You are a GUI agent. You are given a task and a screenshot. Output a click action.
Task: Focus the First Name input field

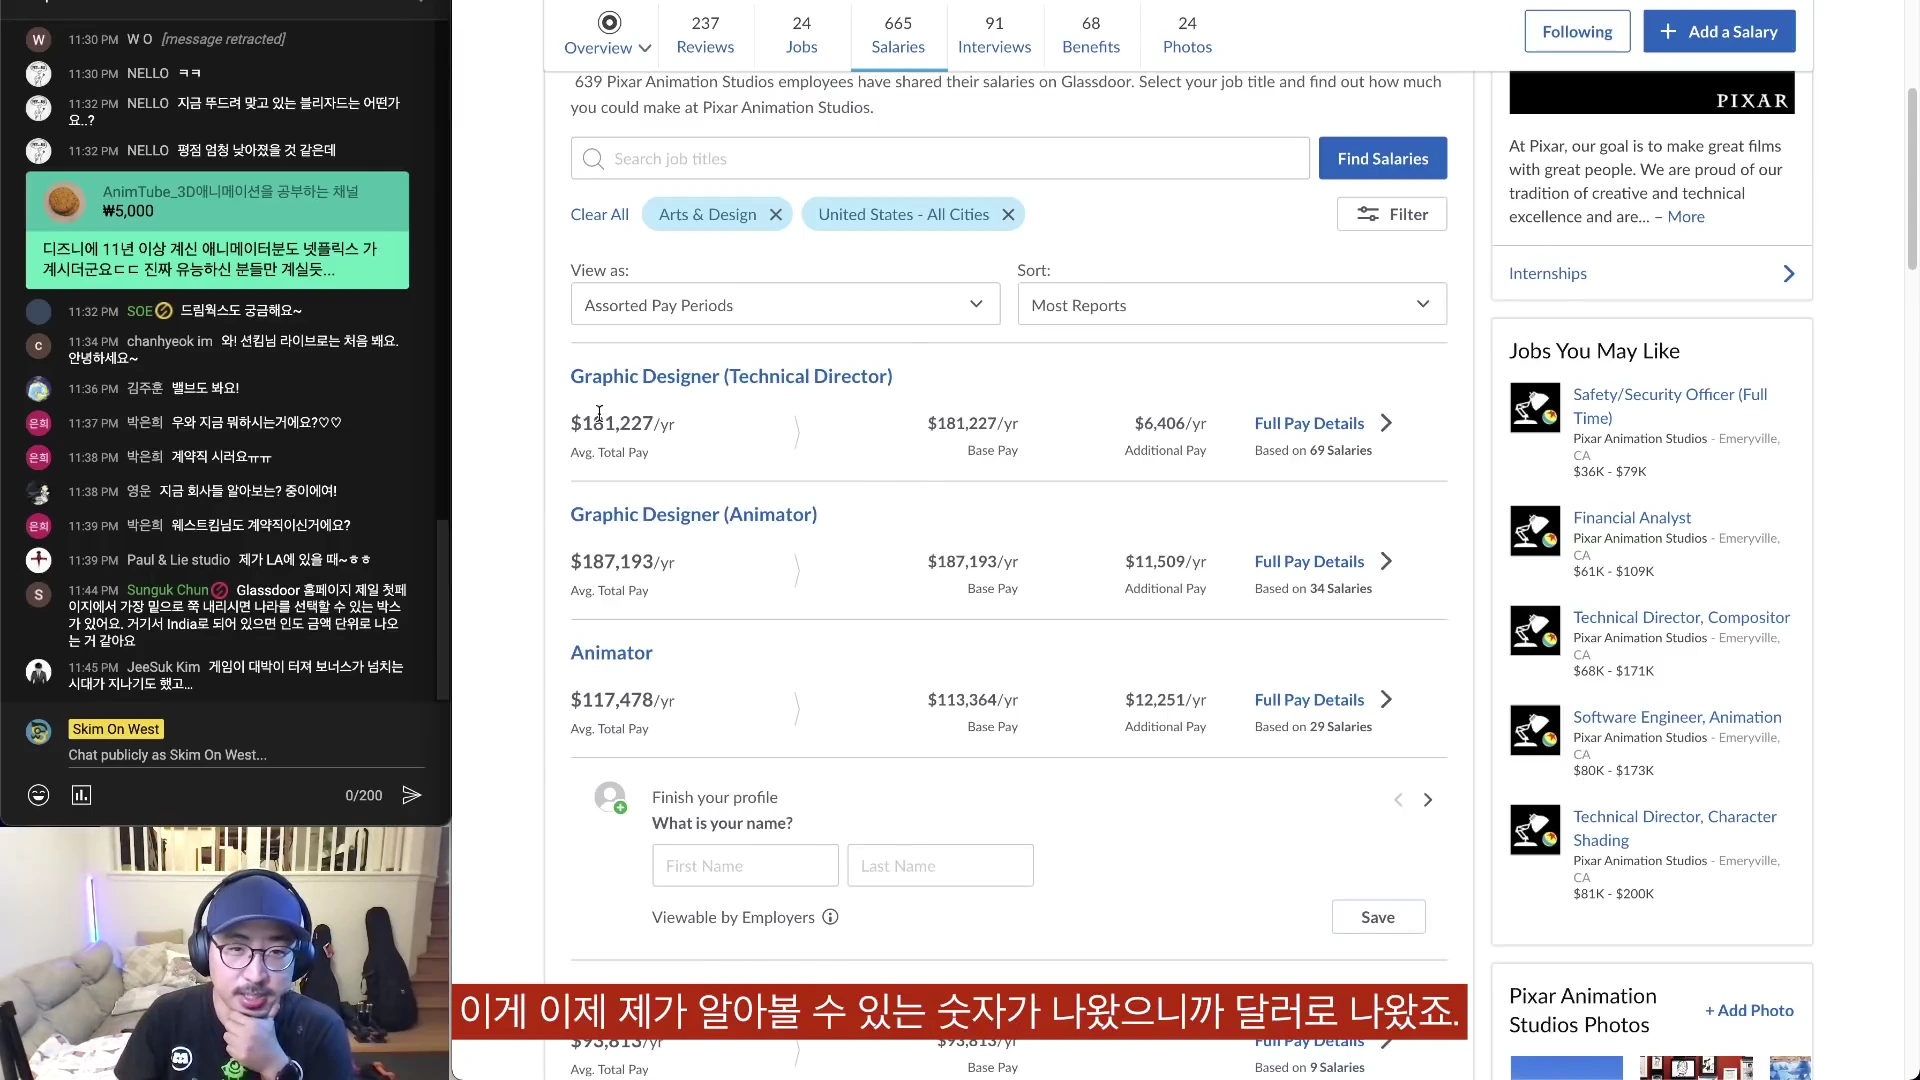point(745,865)
